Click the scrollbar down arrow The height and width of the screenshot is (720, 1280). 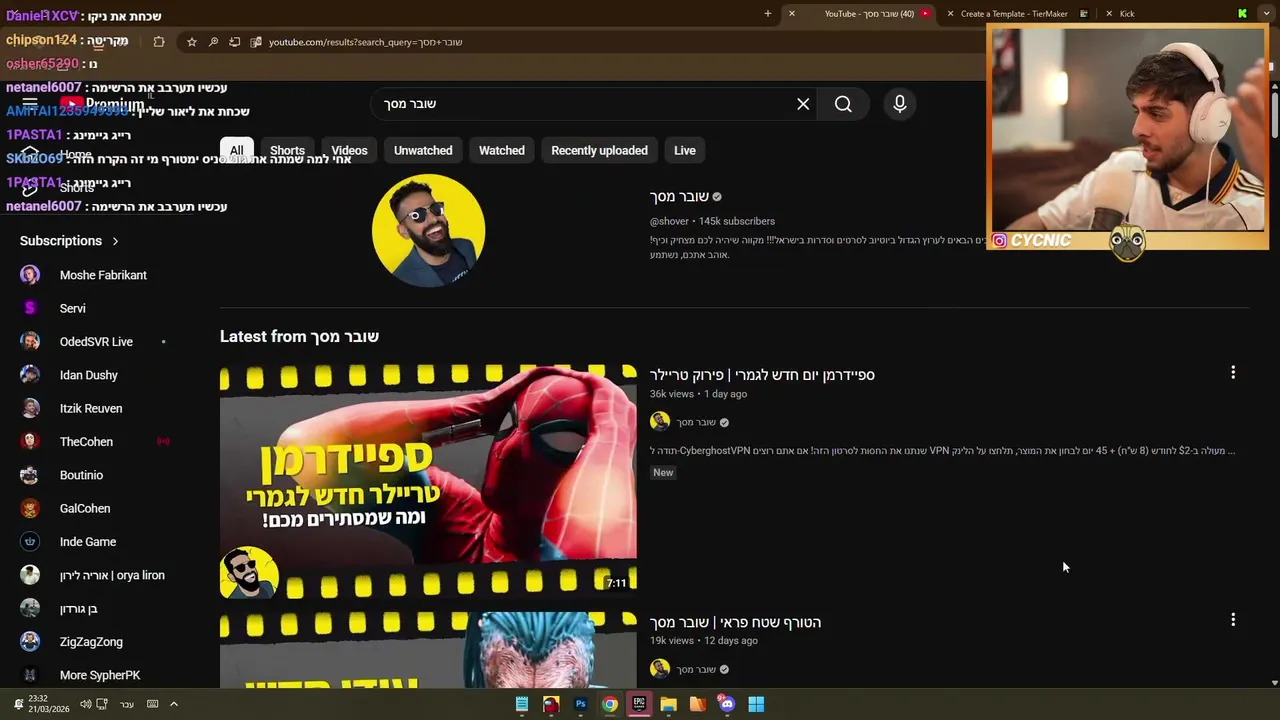[1275, 683]
